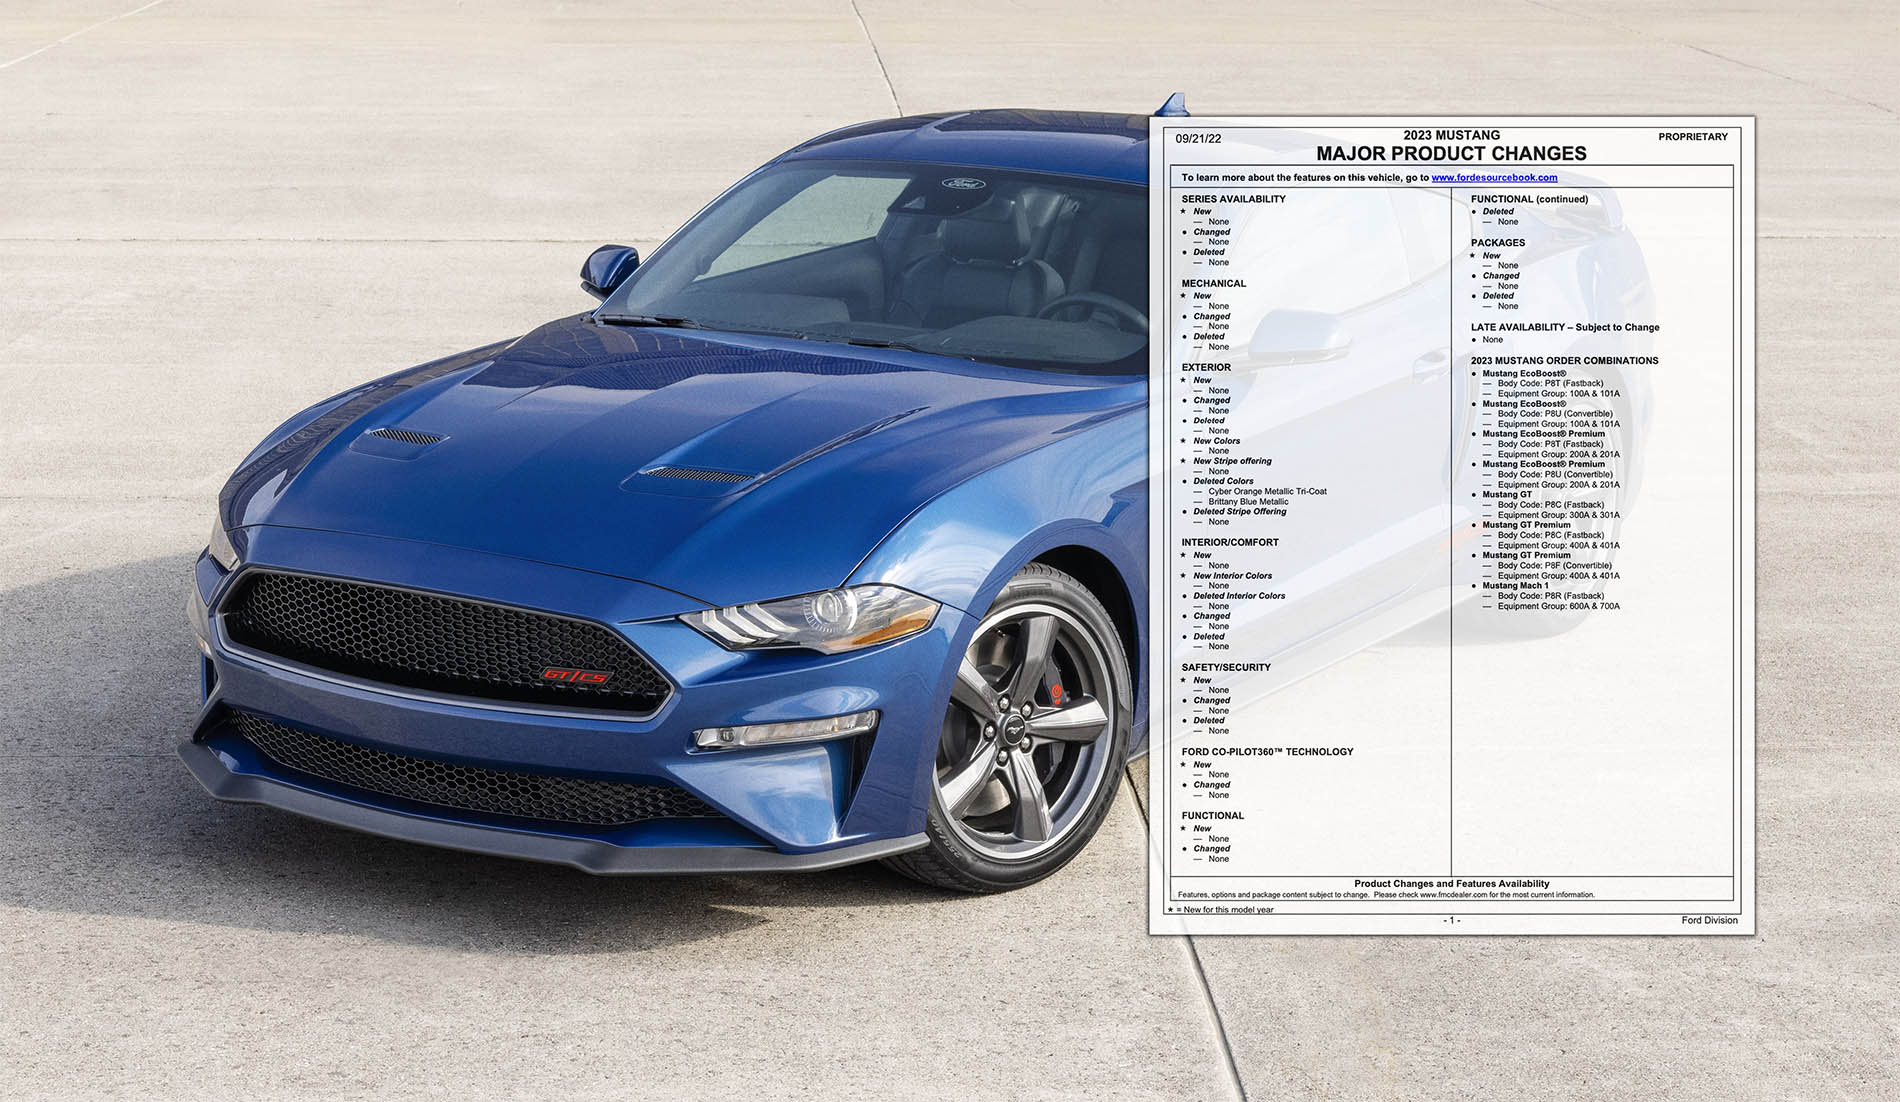Click "Equipment Group: 300A & 301A" line
This screenshot has width=1900, height=1102.
click(x=1558, y=516)
